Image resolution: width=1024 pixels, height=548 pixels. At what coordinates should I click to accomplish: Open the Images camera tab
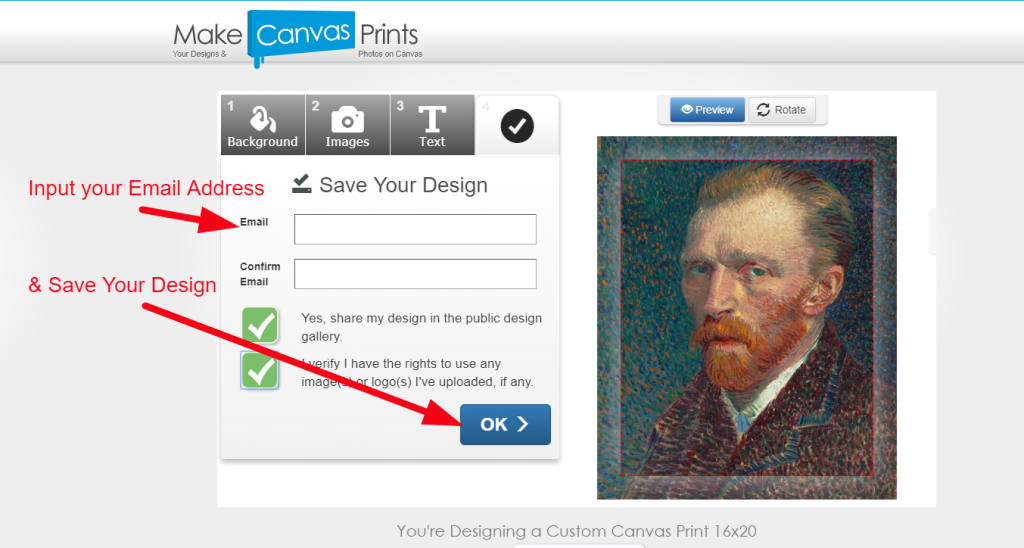point(347,125)
